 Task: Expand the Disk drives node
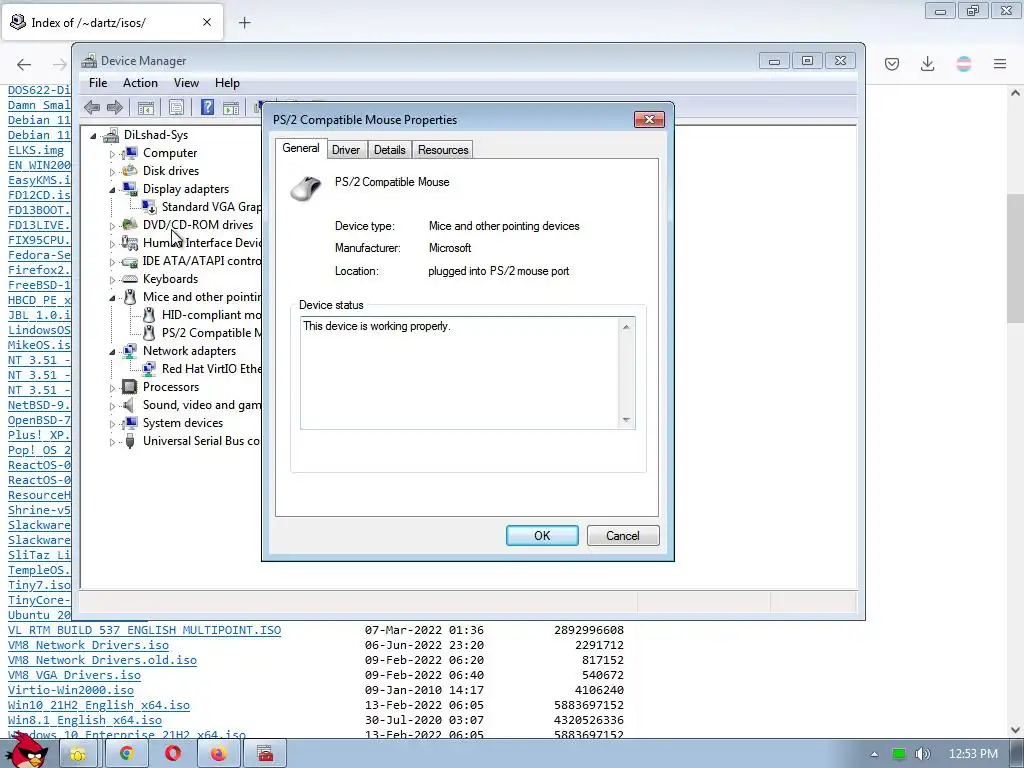112,172
